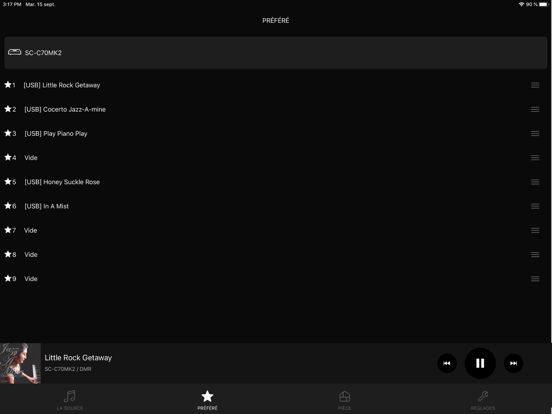Switch to the Préféré tab

pyautogui.click(x=207, y=400)
